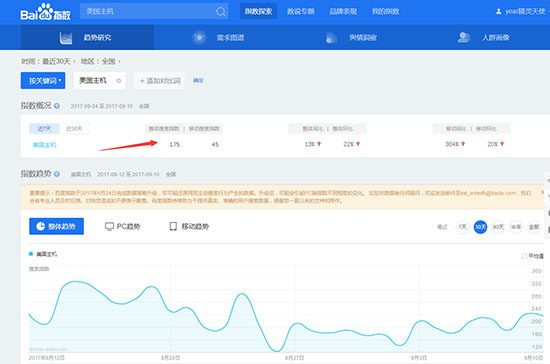Click the 20% mobile month-on-month value
This screenshot has height=364, width=550.
492,144
